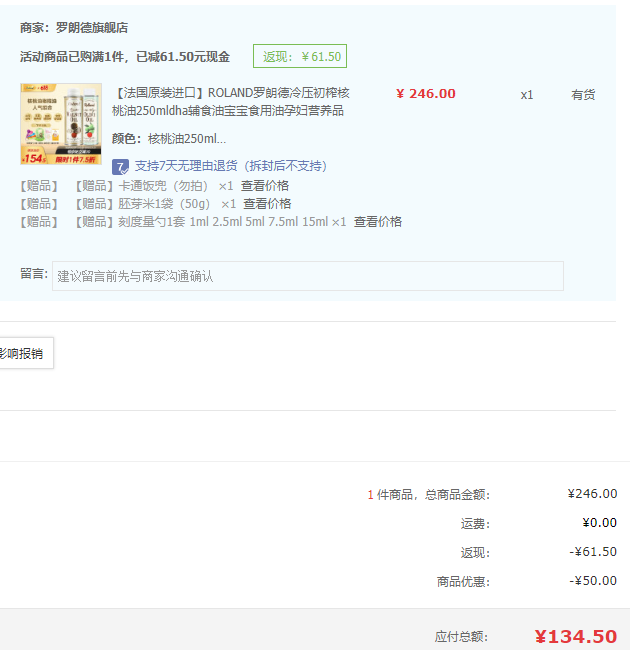
Task: Click the 返现：￥61.50 green badge
Action: point(300,56)
